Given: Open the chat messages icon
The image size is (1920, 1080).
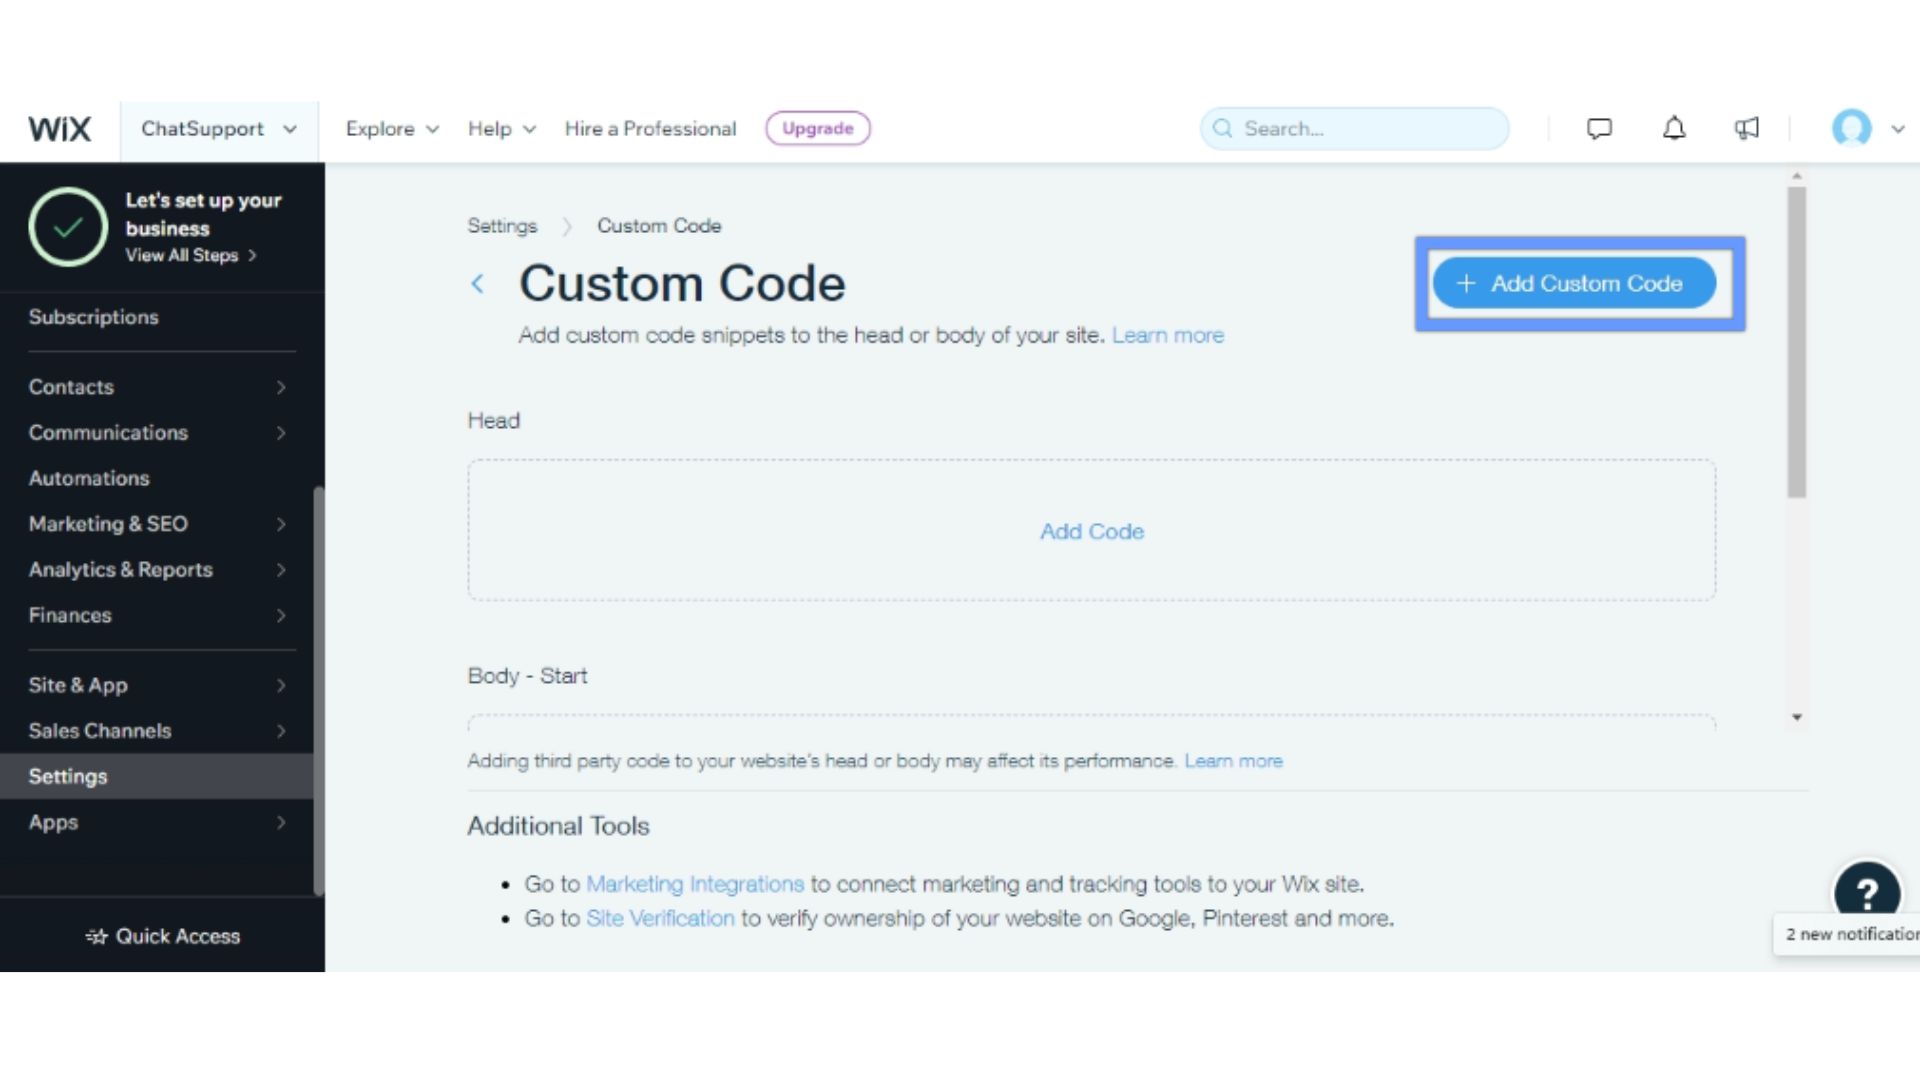Looking at the screenshot, I should 1599,128.
